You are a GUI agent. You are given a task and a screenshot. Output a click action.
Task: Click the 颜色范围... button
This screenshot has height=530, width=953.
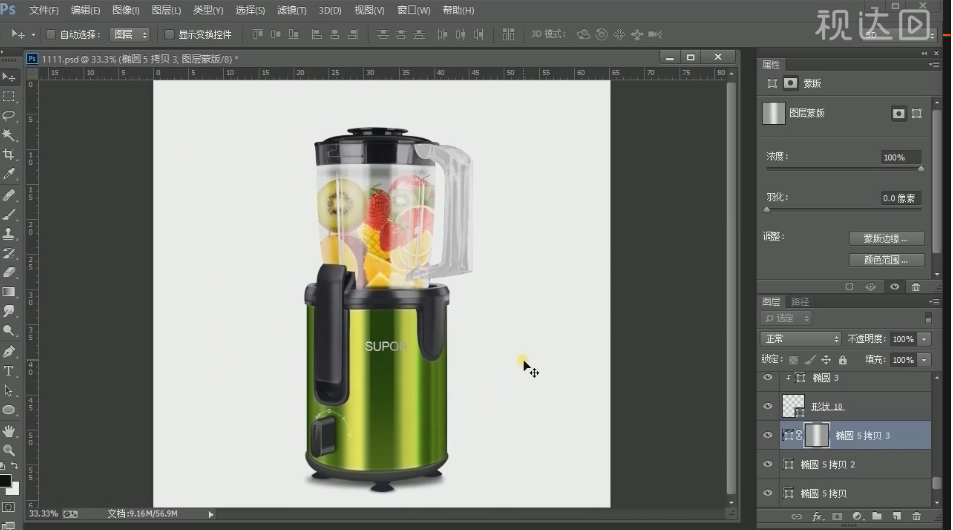click(x=886, y=260)
